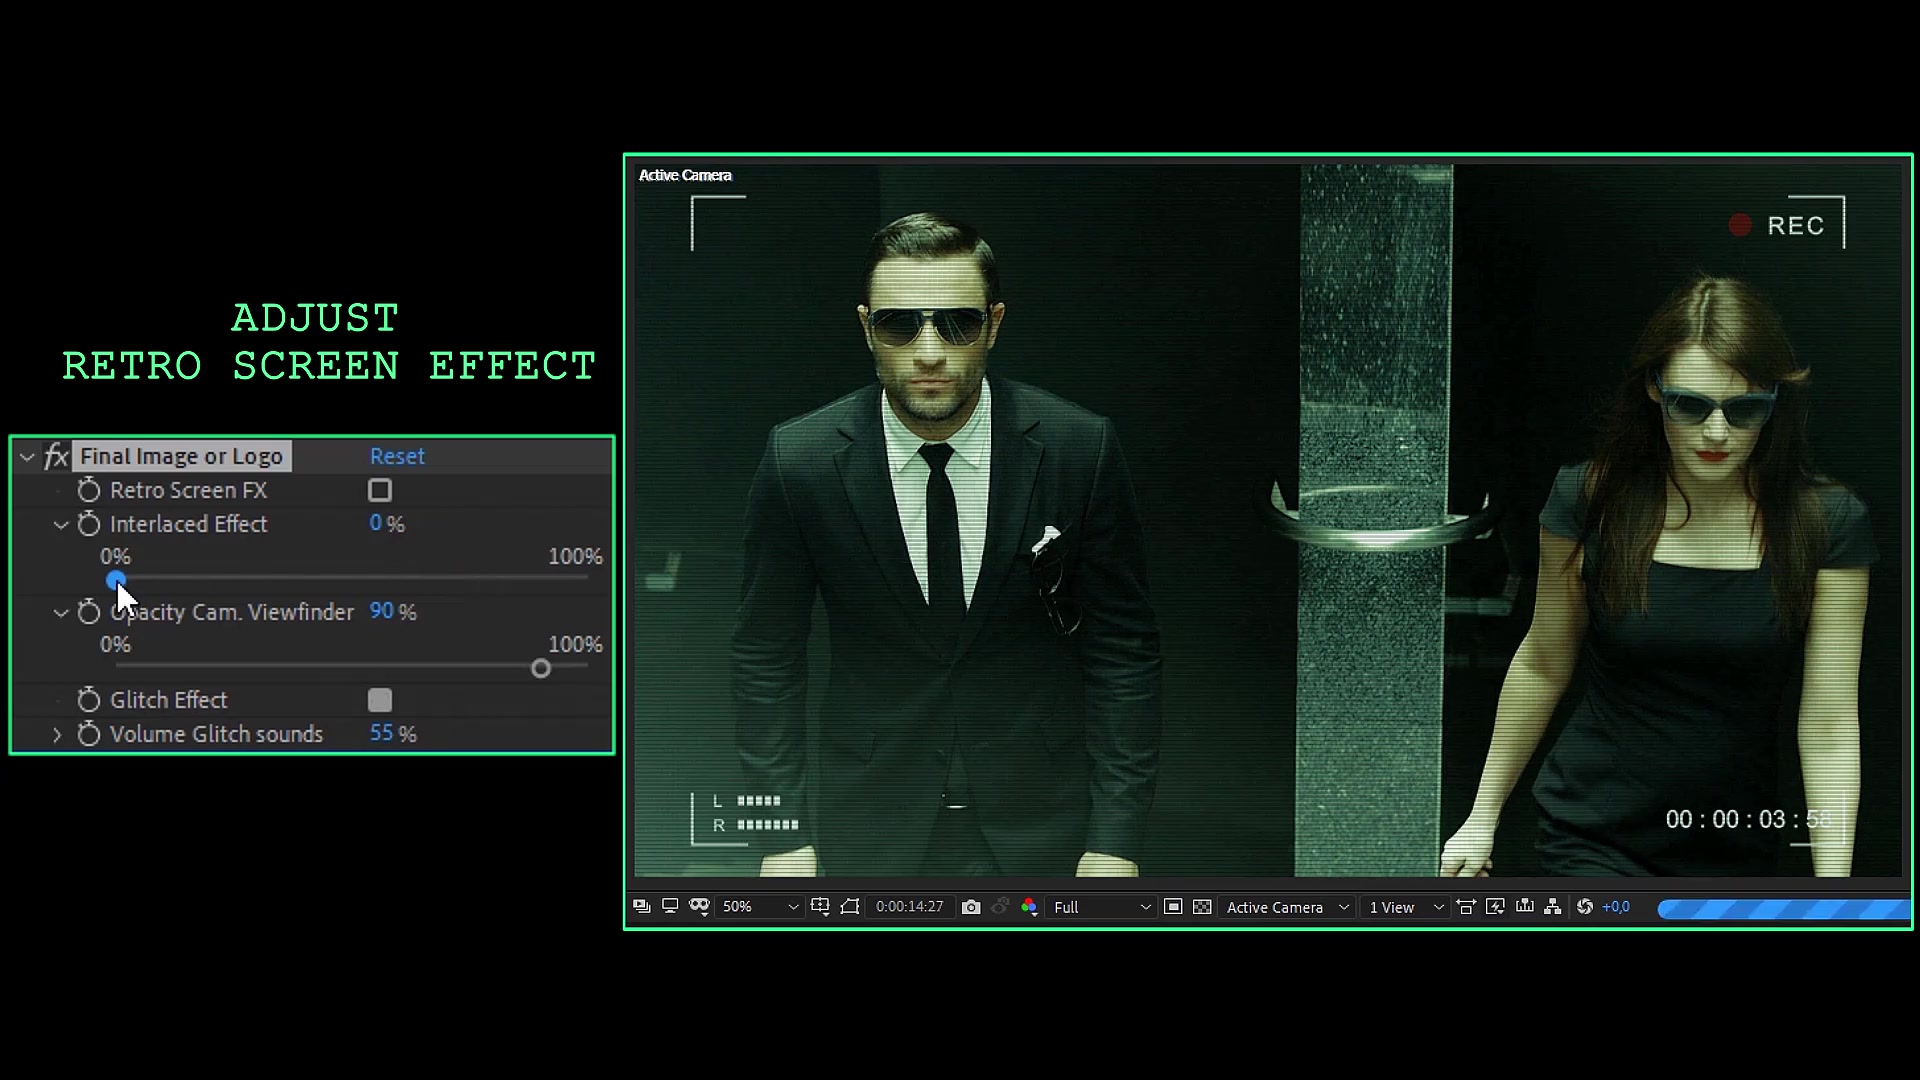Open the Active Camera view dropdown
This screenshot has height=1080, width=1920.
click(x=1287, y=907)
